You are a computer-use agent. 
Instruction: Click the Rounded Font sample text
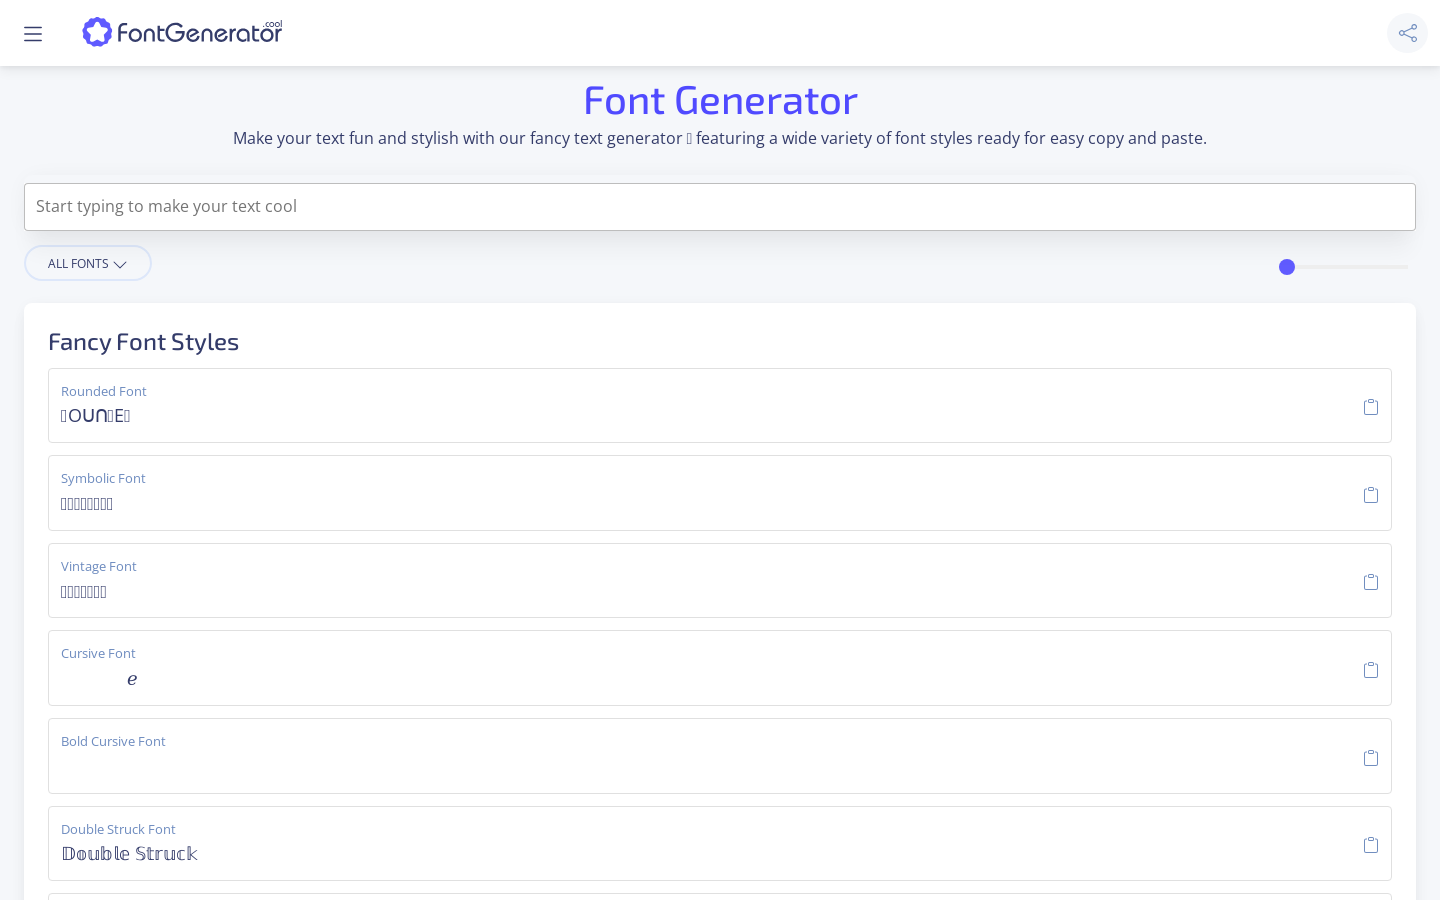coord(96,416)
